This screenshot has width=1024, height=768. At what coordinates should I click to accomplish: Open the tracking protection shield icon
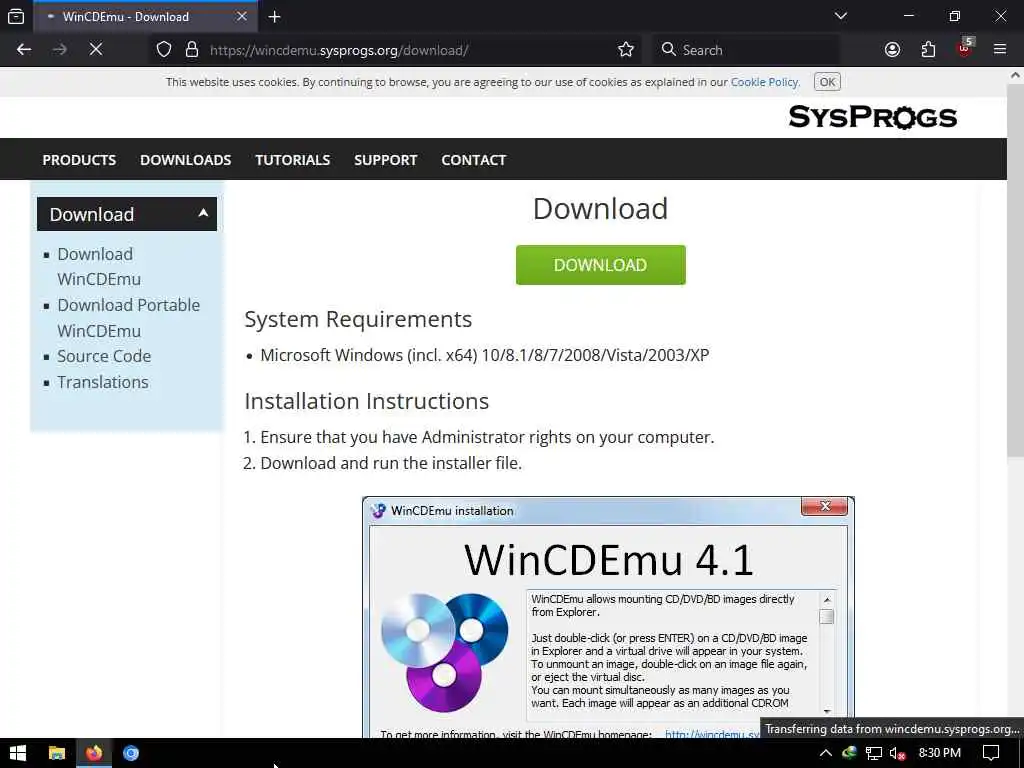click(164, 50)
